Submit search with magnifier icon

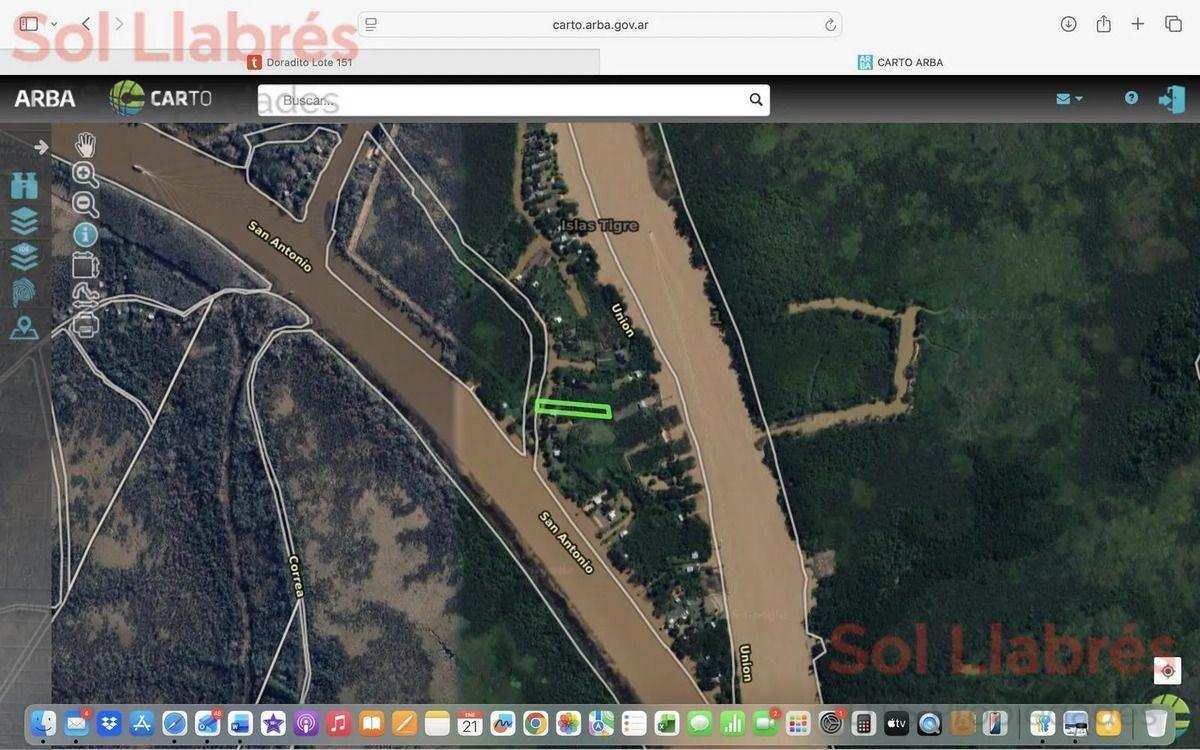(756, 100)
